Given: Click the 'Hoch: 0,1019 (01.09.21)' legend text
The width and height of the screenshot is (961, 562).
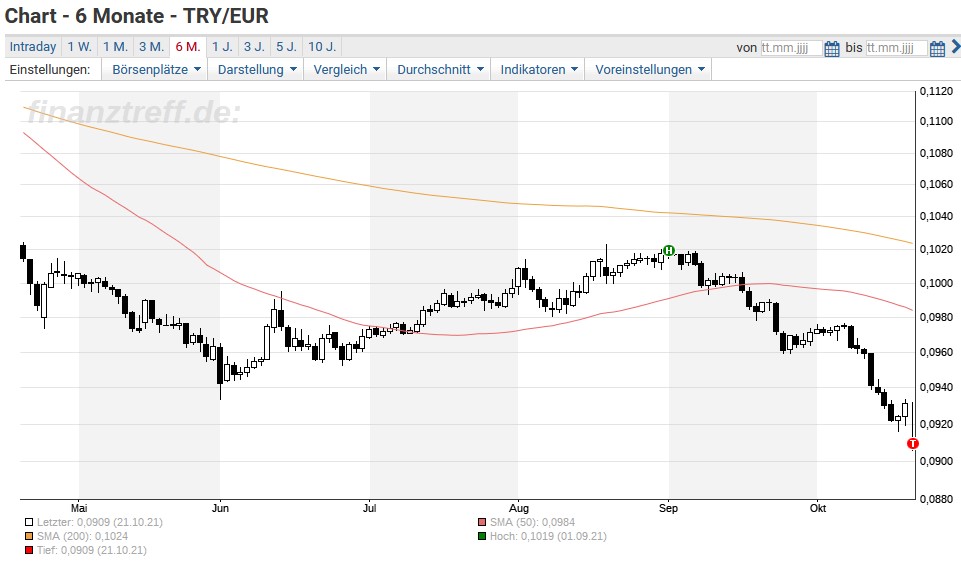Looking at the screenshot, I should [548, 537].
